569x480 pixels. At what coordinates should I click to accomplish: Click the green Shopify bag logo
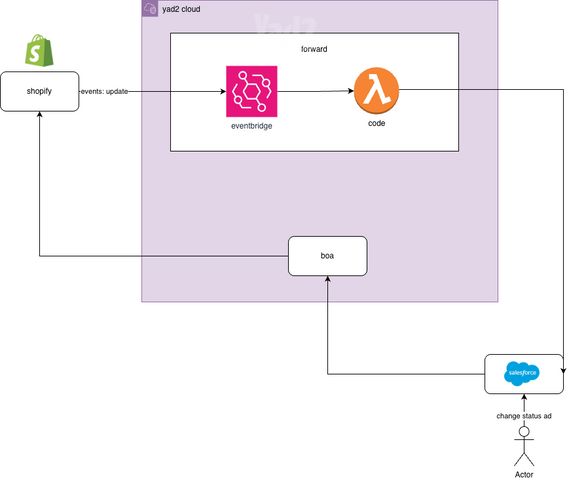click(x=39, y=50)
